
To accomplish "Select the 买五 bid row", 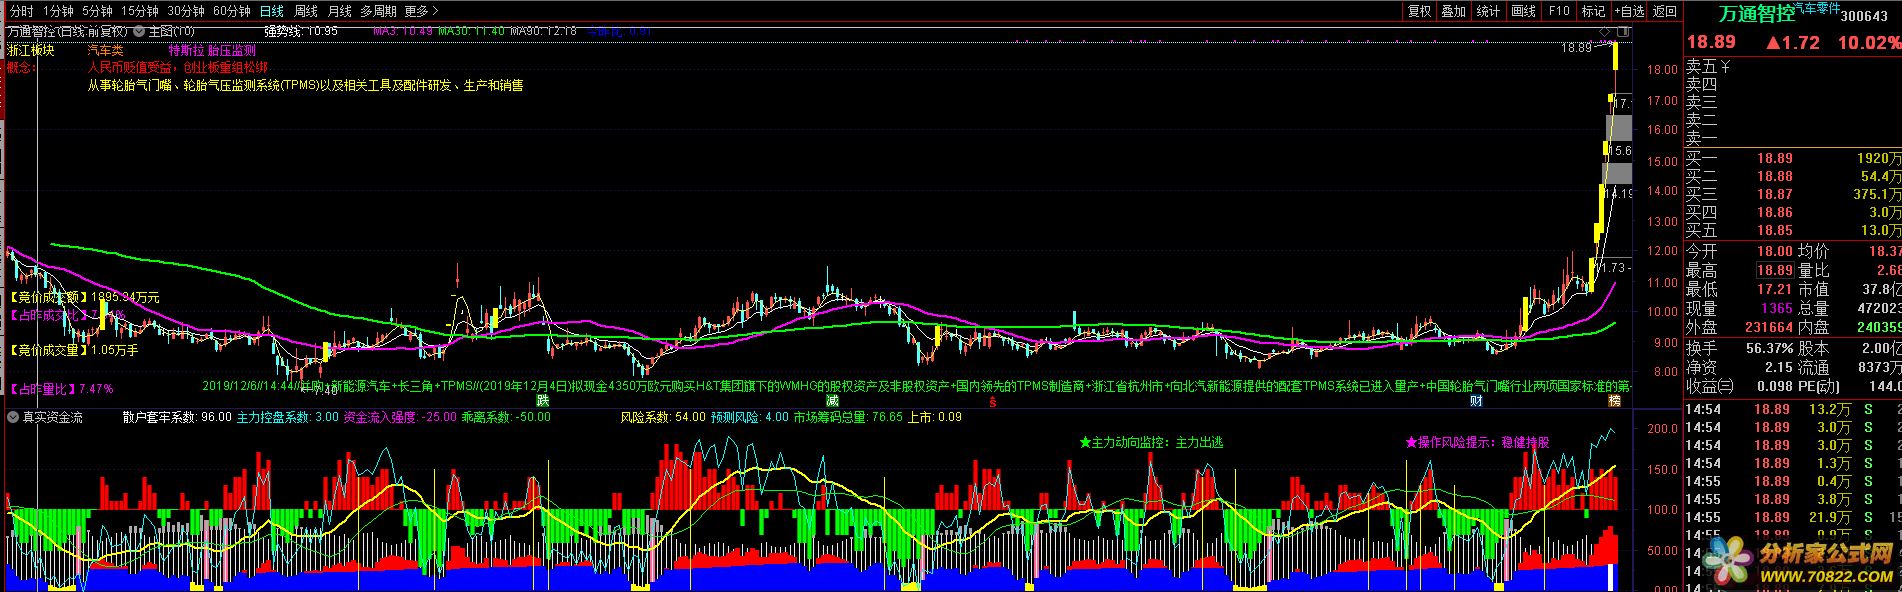I will (x=1793, y=230).
